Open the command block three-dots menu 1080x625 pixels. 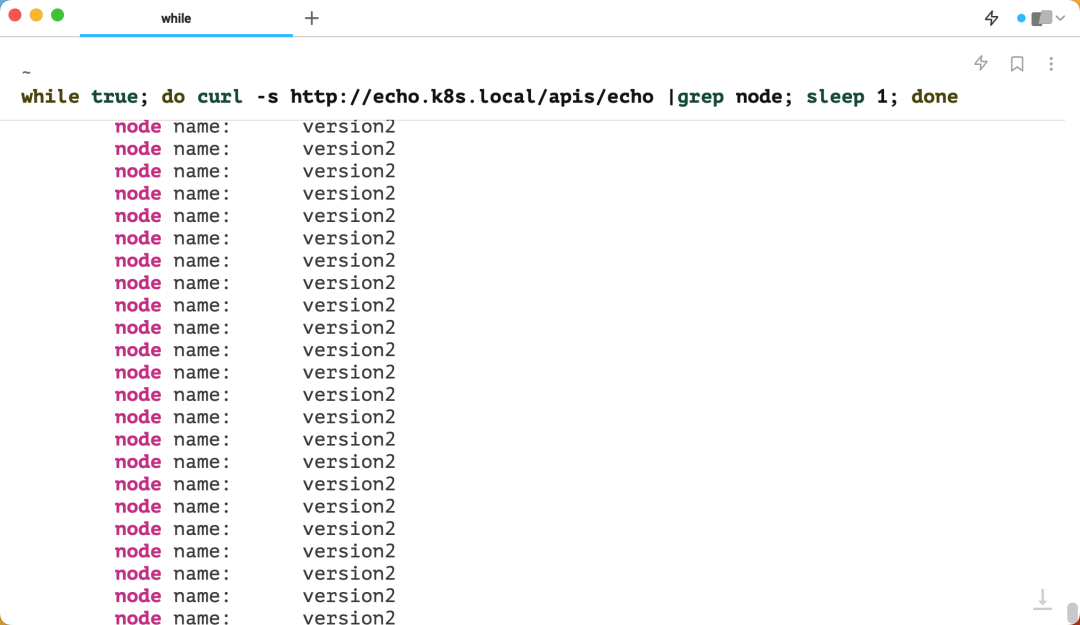click(x=1051, y=63)
